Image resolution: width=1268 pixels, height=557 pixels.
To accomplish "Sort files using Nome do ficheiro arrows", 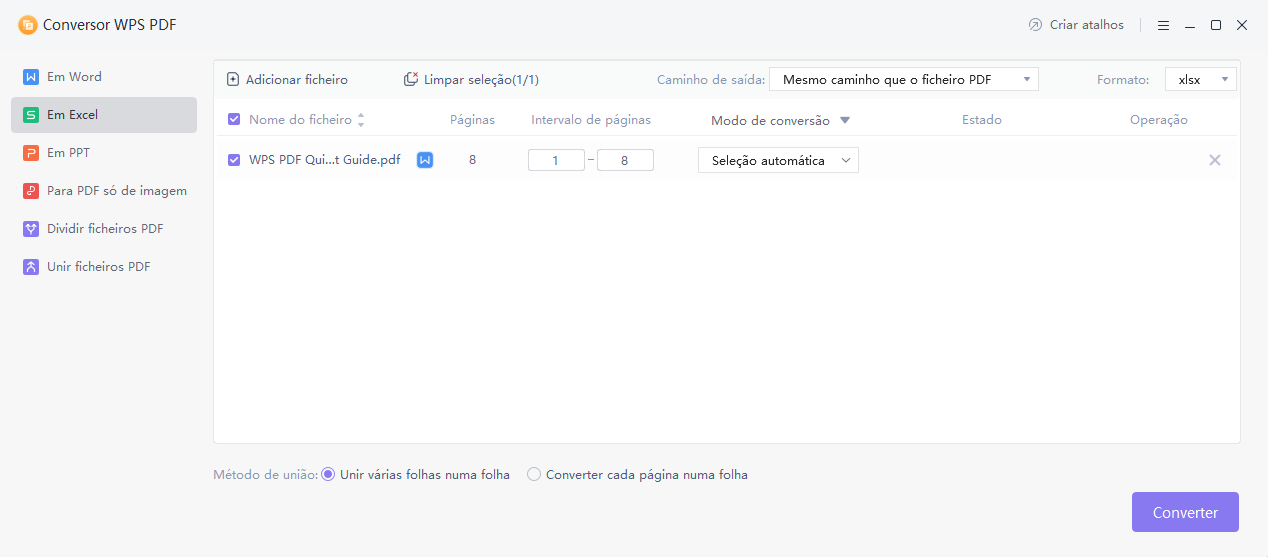I will [361, 120].
